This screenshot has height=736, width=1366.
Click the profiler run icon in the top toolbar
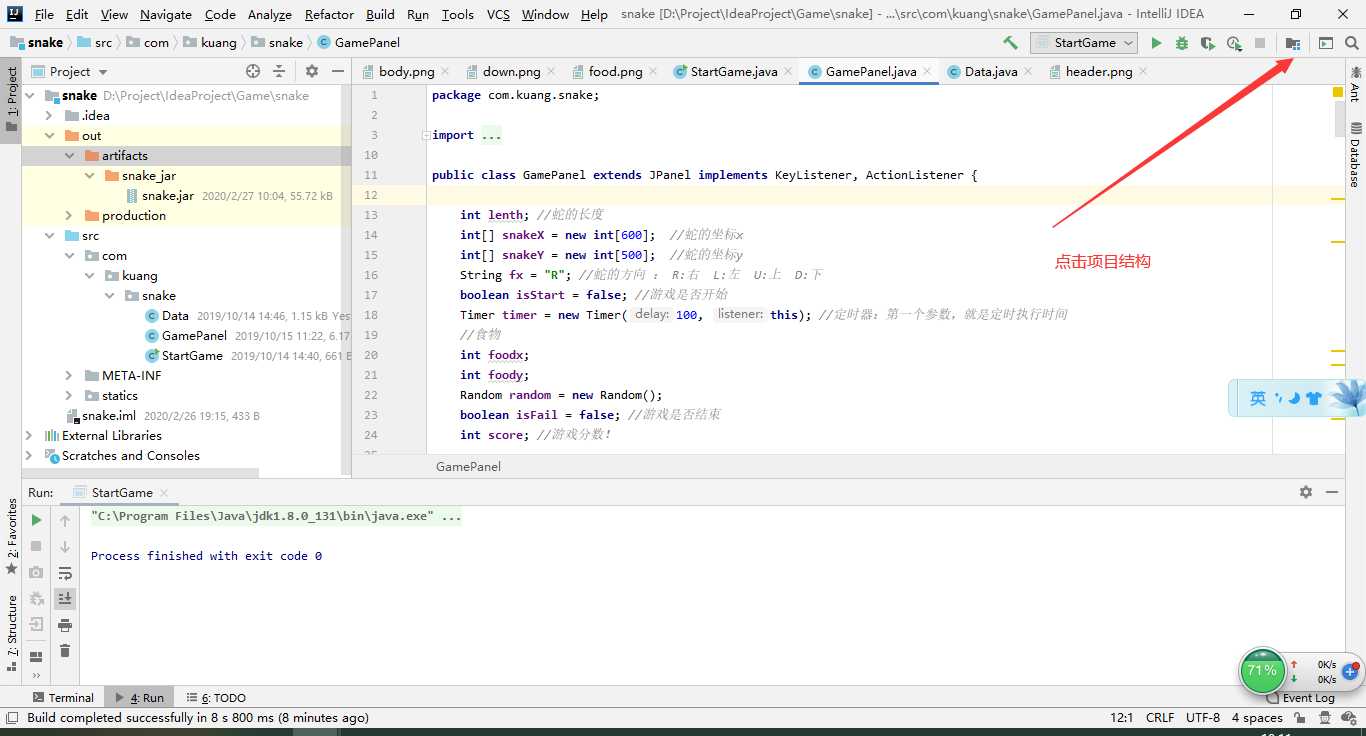[x=1234, y=43]
